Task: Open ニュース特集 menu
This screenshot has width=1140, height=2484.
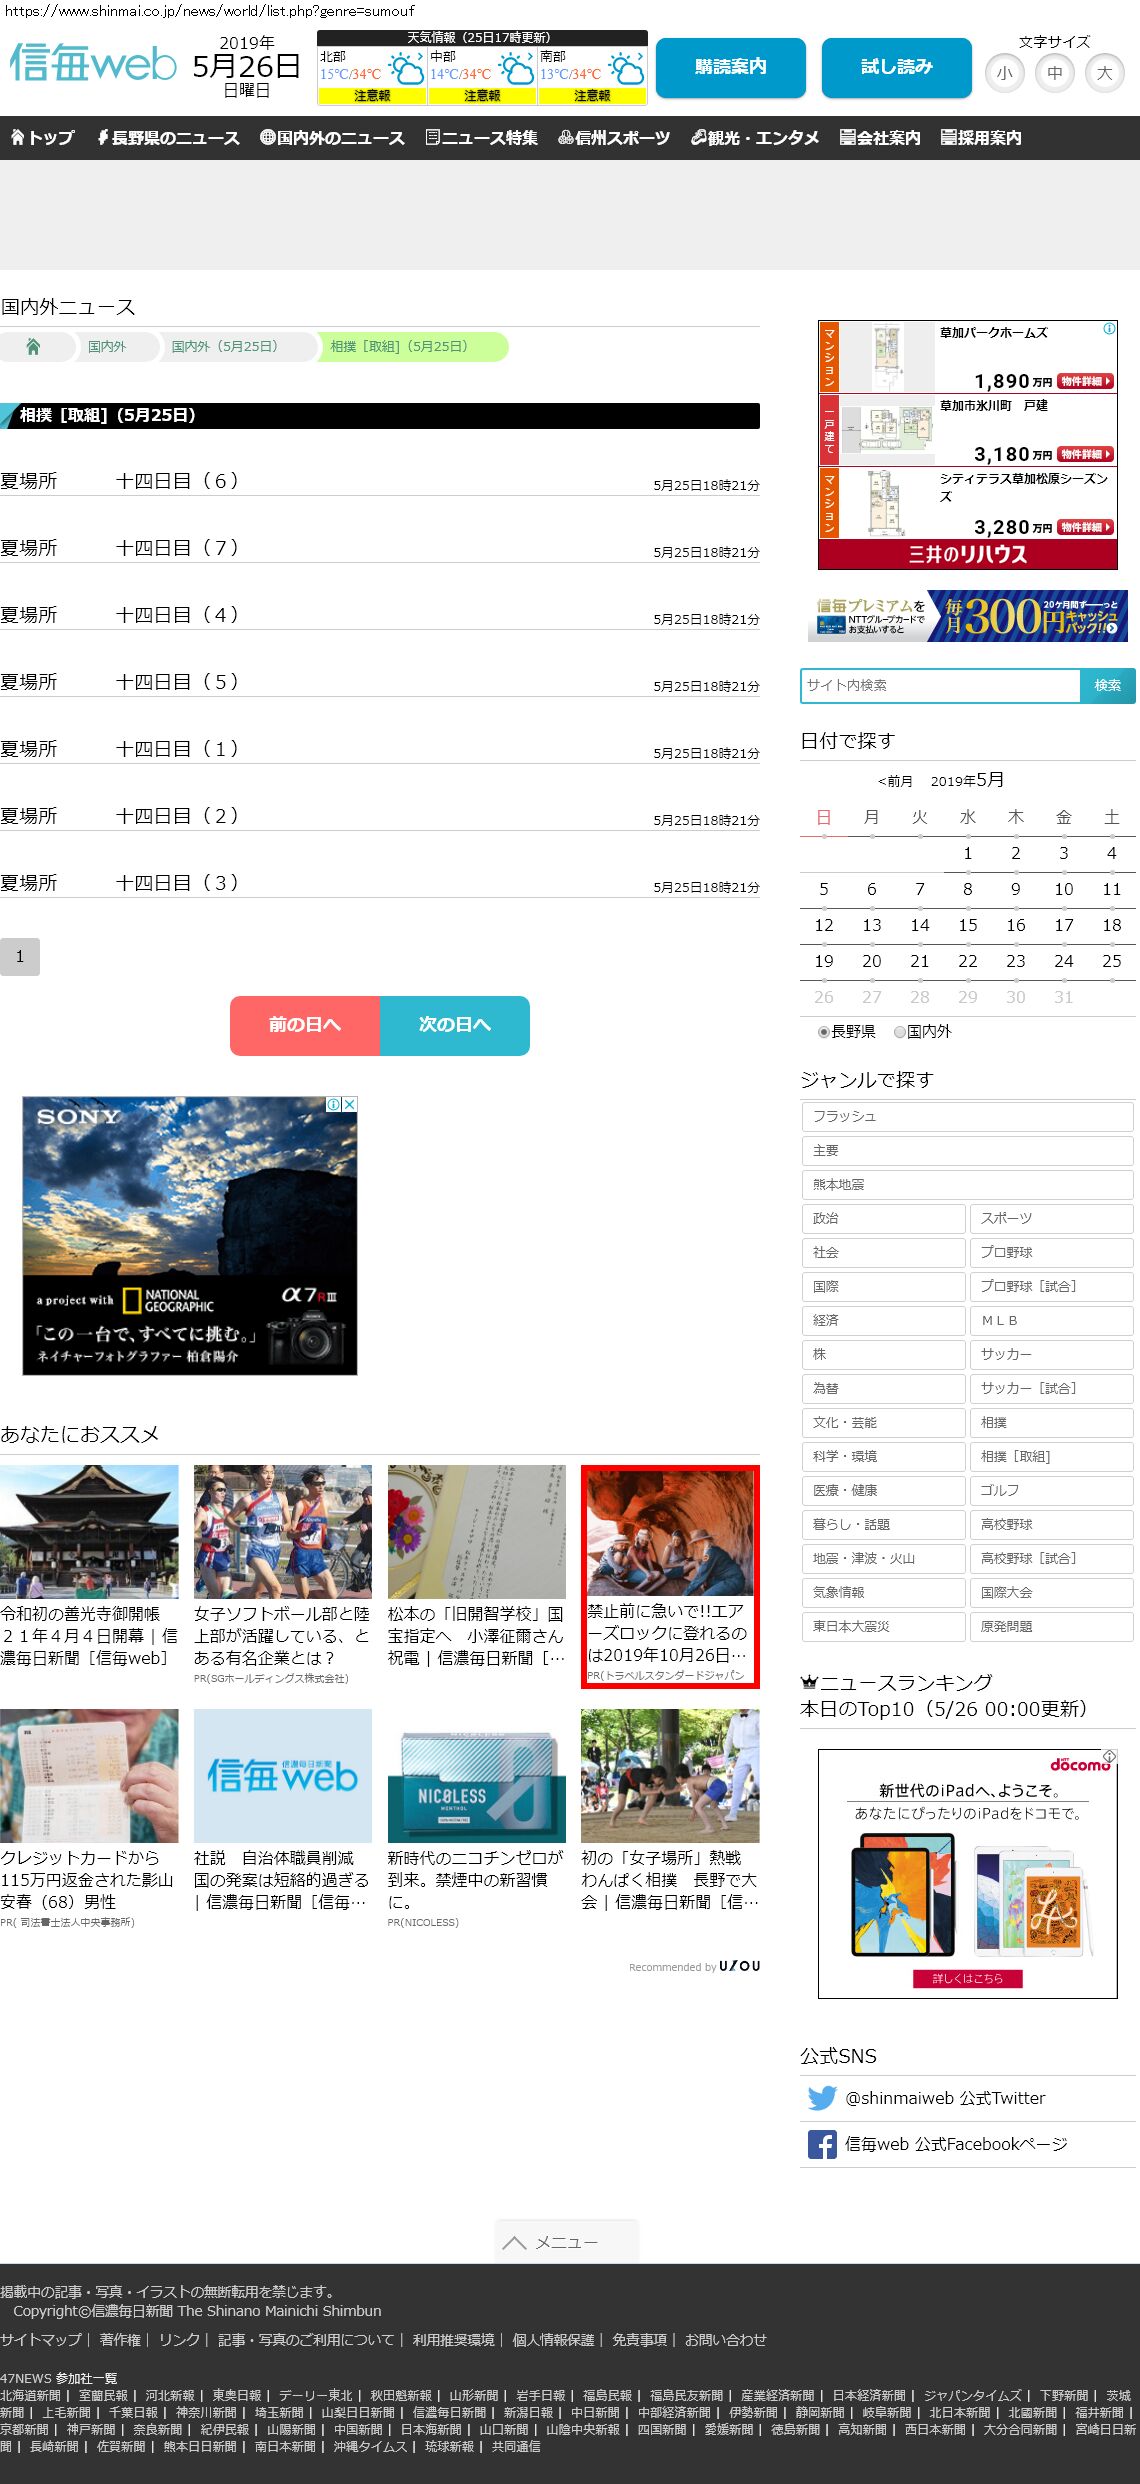Action: (481, 138)
